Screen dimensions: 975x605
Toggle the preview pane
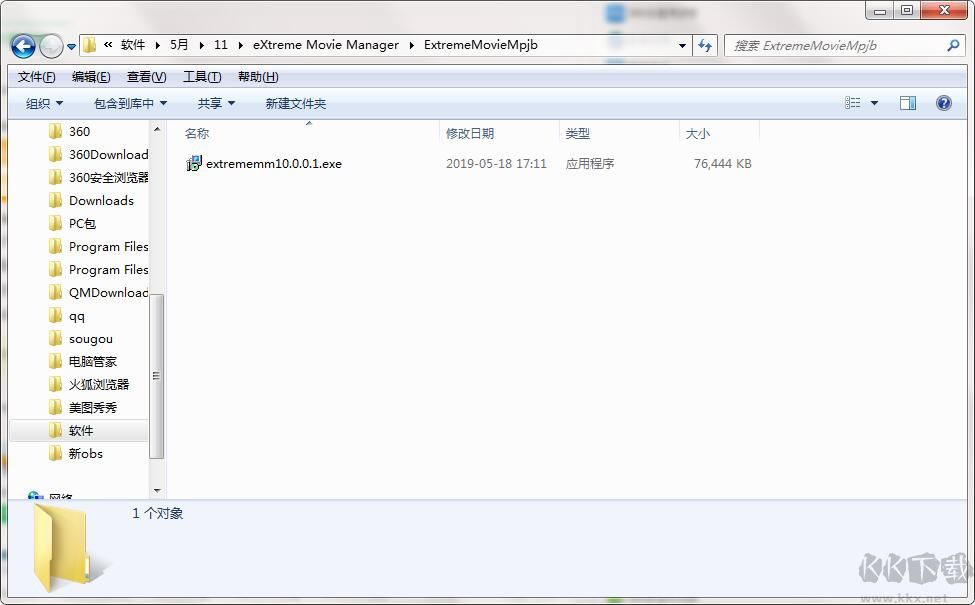pyautogui.click(x=908, y=103)
